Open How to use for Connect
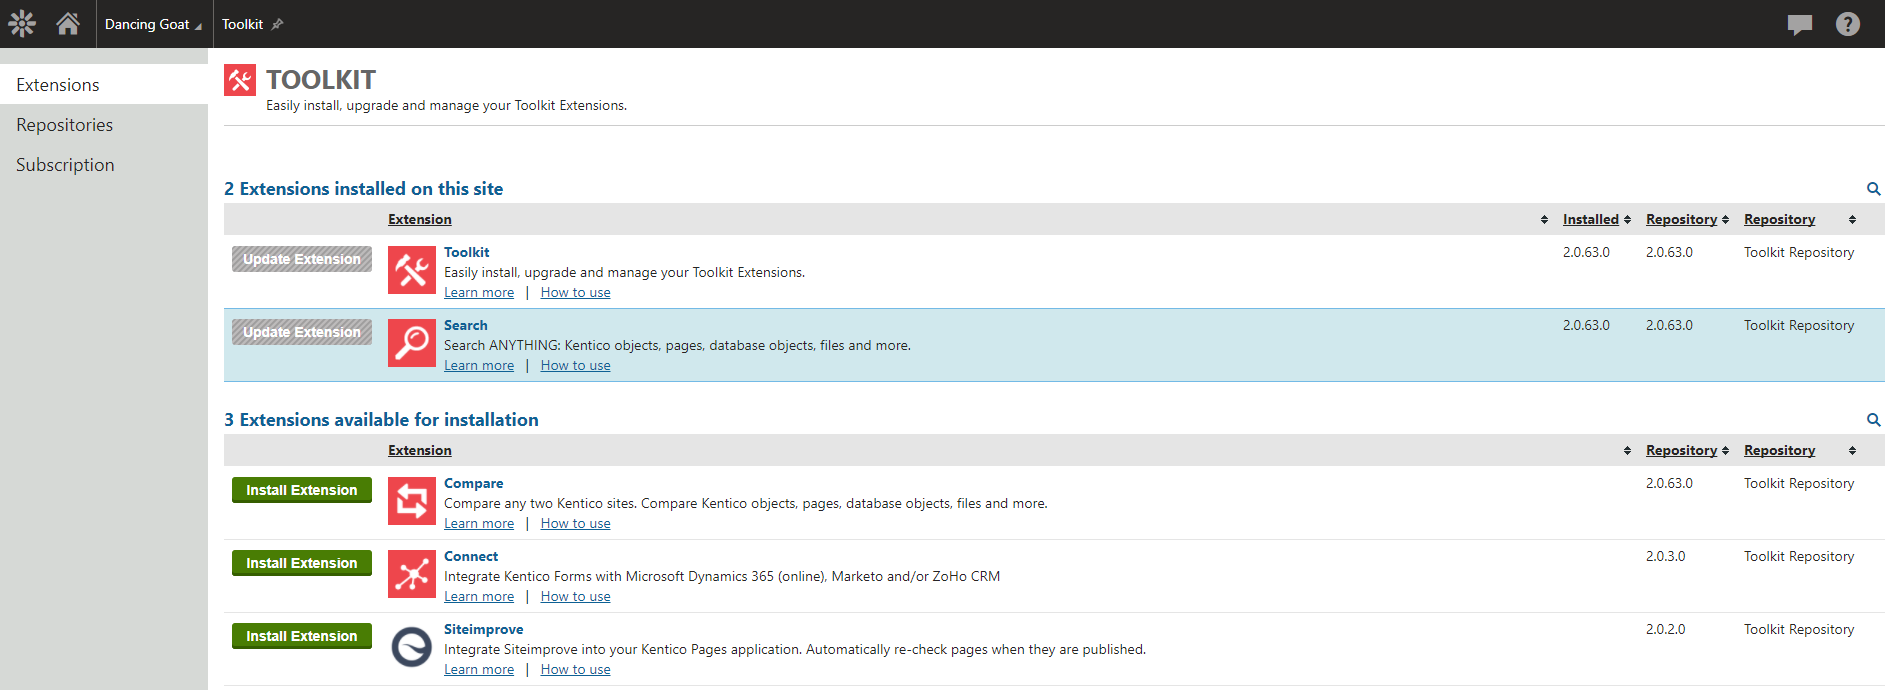 coord(576,596)
